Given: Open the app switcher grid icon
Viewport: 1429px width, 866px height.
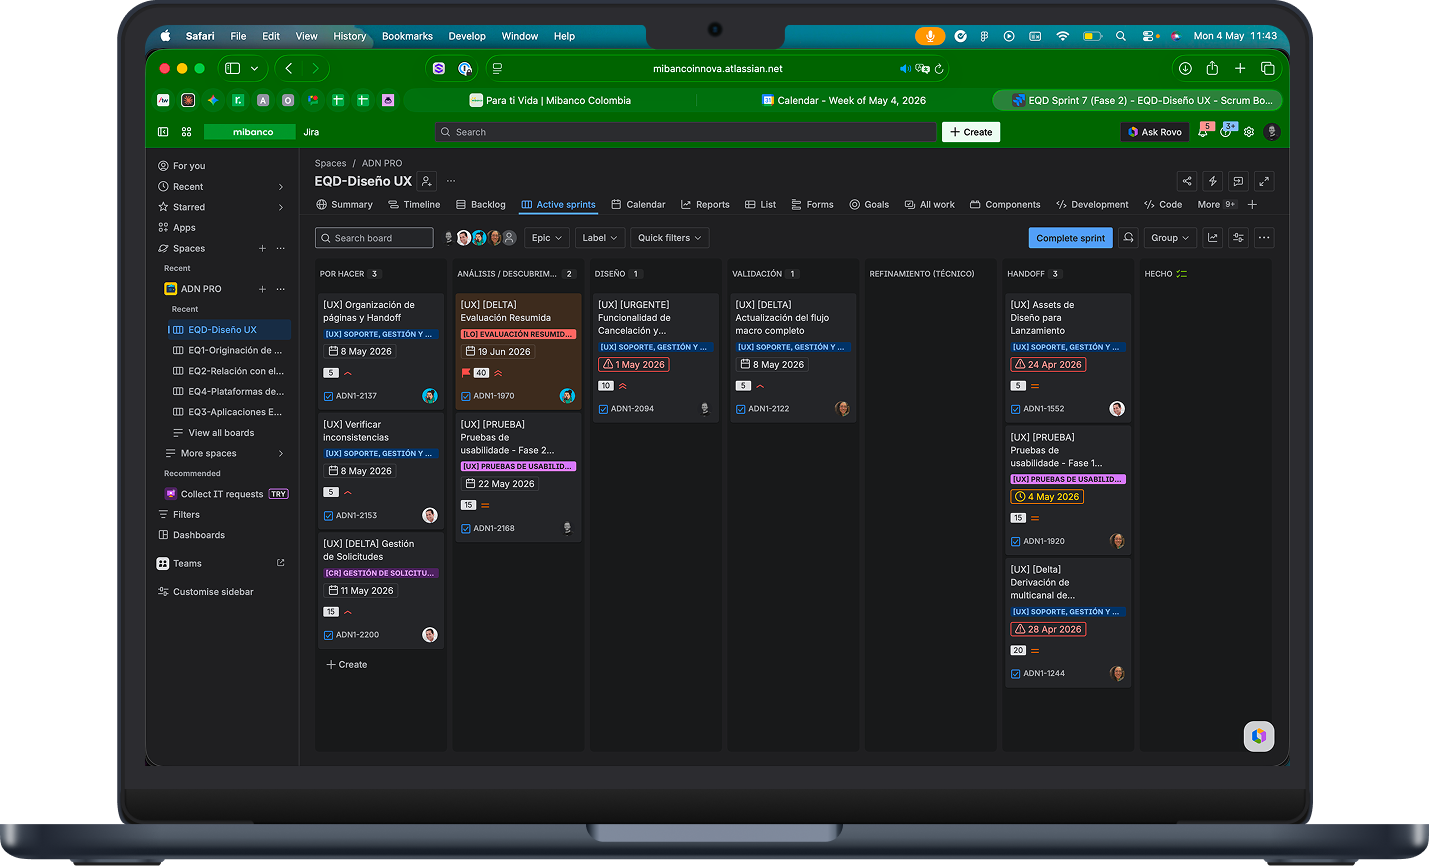Looking at the screenshot, I should (x=187, y=132).
